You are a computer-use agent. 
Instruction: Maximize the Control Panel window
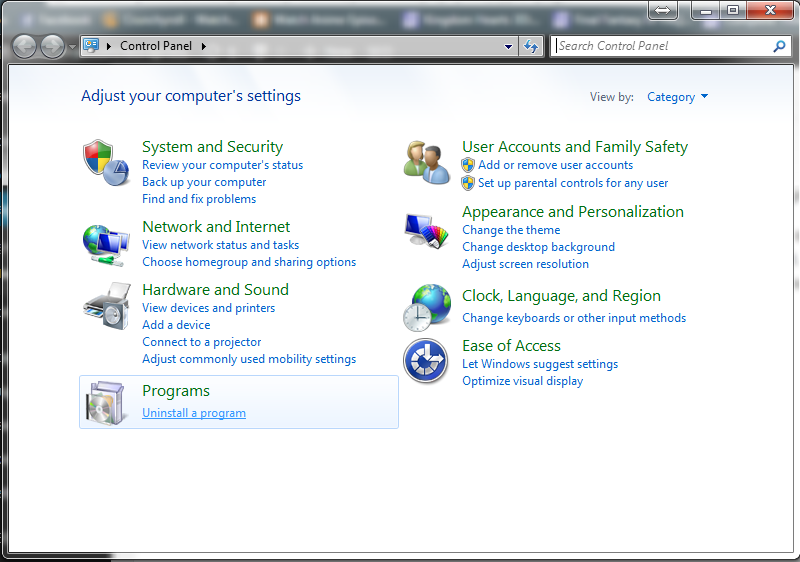pos(733,10)
